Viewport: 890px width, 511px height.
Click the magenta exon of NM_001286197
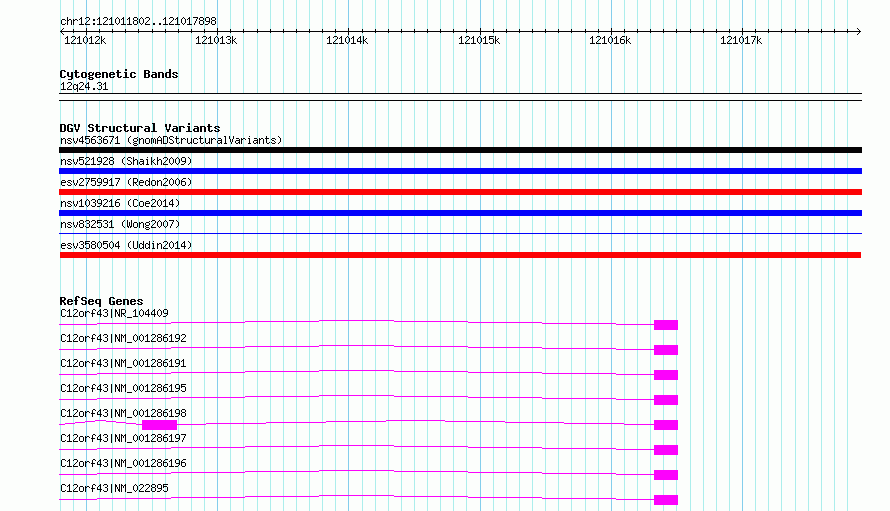[666, 450]
